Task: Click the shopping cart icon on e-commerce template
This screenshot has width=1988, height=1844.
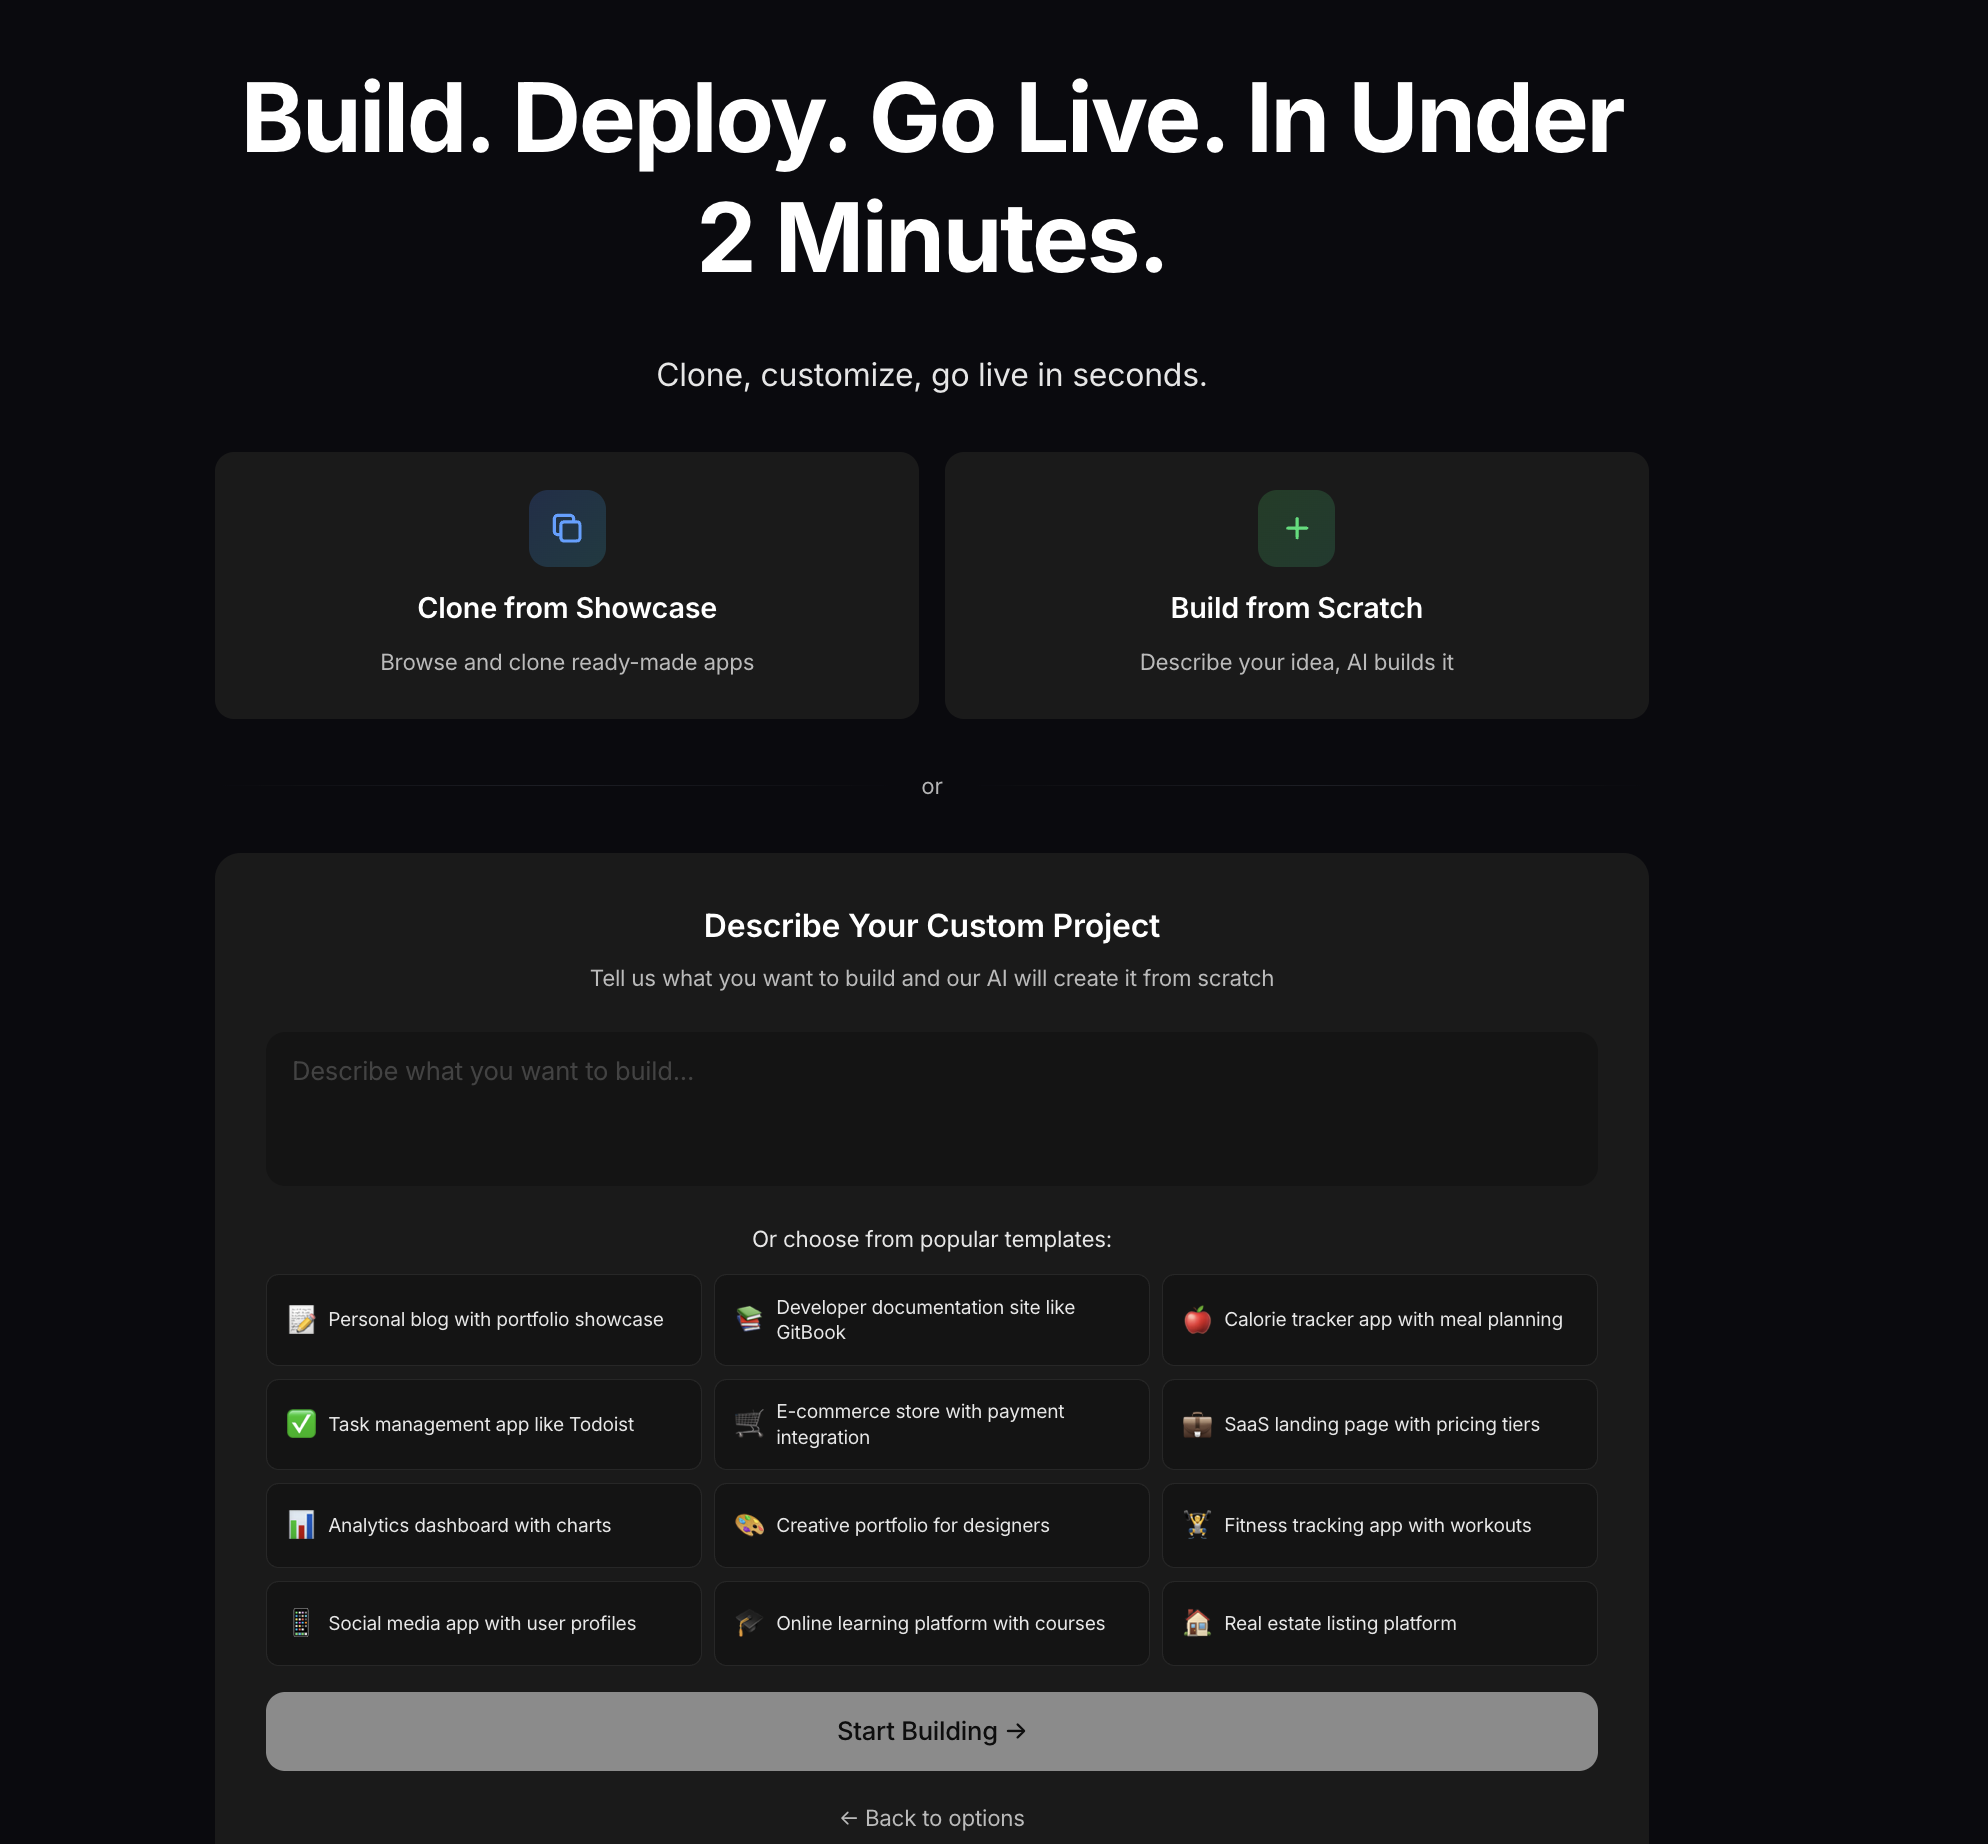Action: 748,1424
